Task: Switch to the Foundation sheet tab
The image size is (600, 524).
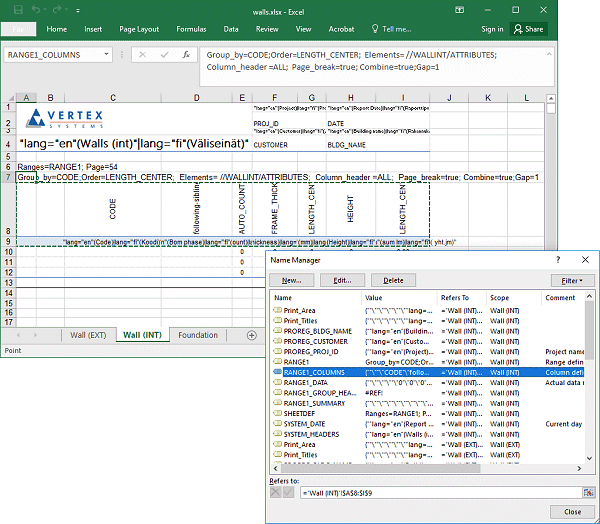Action: pyautogui.click(x=198, y=335)
